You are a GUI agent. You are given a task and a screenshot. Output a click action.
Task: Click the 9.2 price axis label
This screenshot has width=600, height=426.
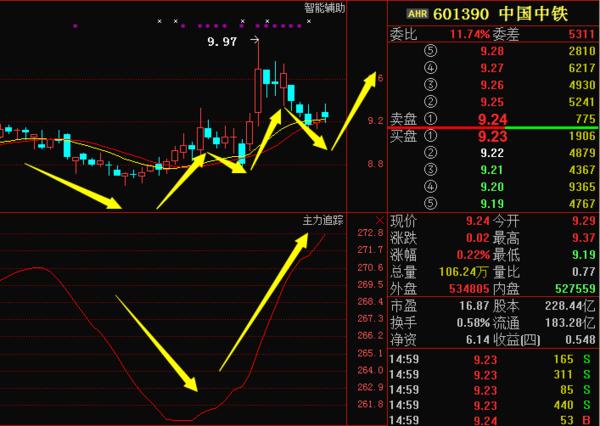point(375,121)
